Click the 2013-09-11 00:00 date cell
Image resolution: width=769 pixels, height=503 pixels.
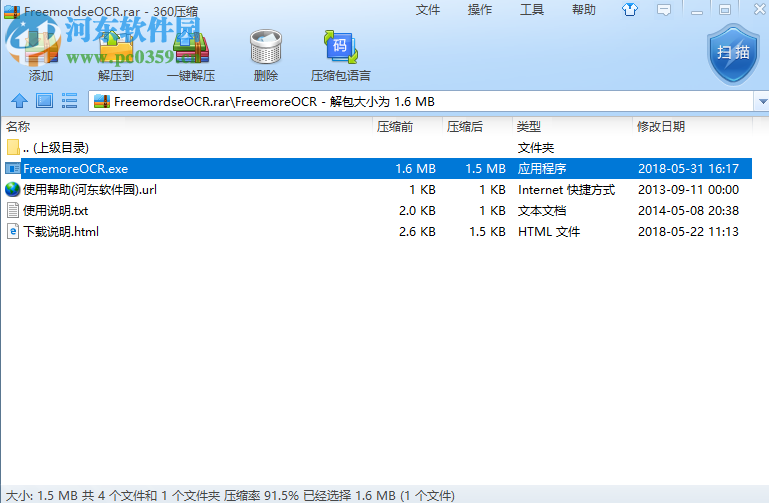tap(688, 190)
